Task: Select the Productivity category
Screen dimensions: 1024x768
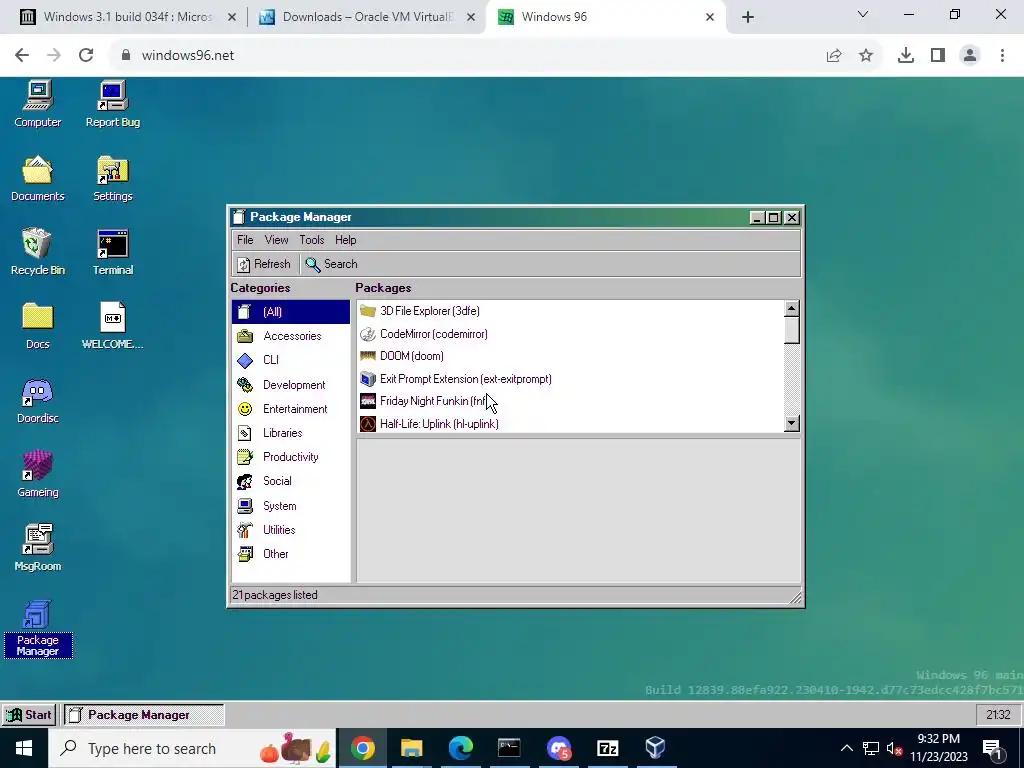Action: coord(291,457)
